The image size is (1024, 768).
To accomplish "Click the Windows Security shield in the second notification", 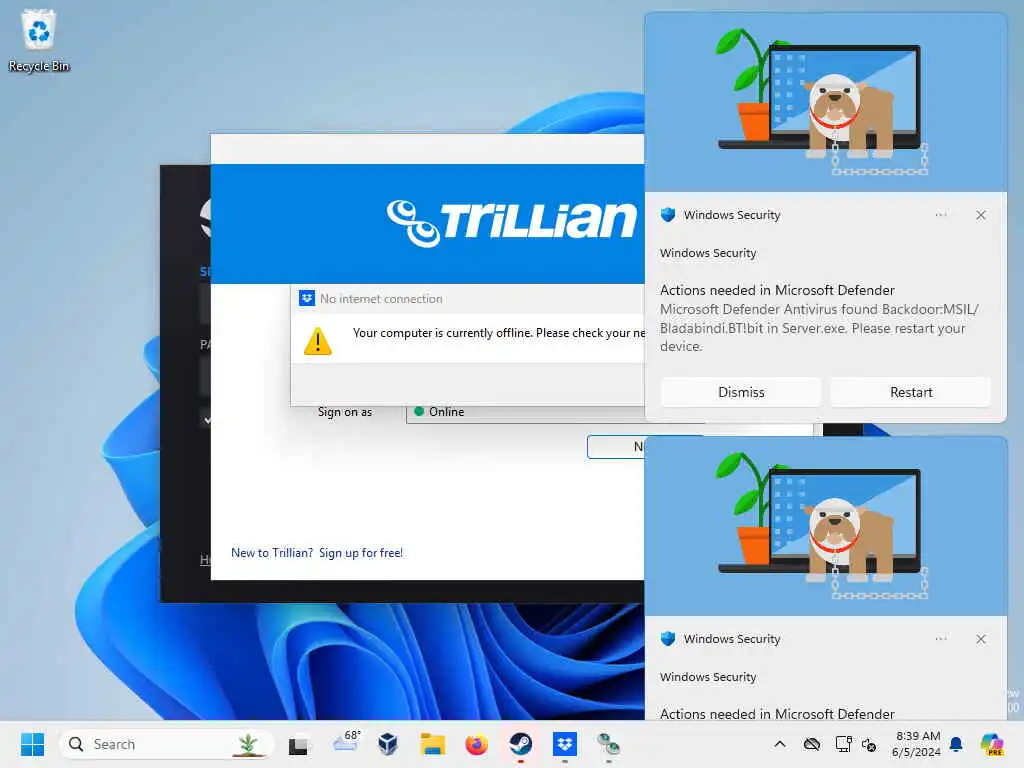I will pyautogui.click(x=667, y=639).
